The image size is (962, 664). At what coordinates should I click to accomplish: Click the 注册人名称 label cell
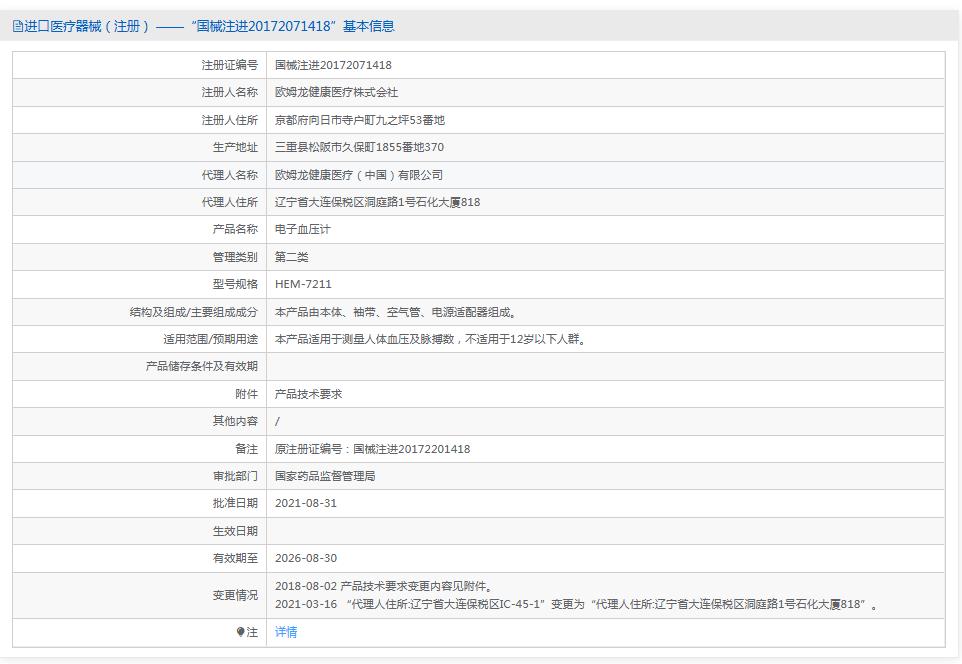[x=225, y=92]
